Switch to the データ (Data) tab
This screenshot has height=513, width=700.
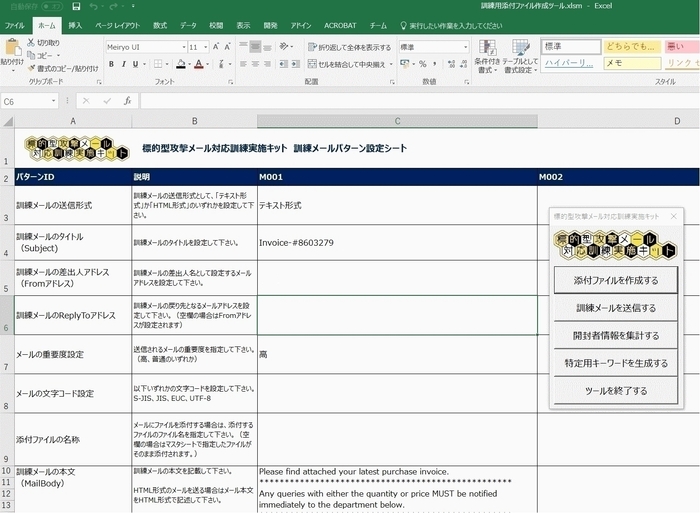188,24
